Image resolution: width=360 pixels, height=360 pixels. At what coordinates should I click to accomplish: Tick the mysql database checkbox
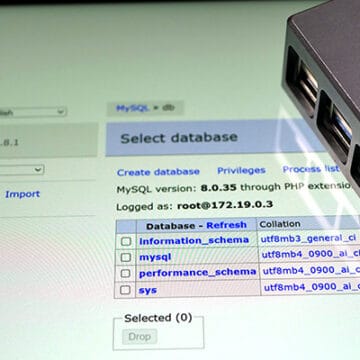tap(125, 257)
